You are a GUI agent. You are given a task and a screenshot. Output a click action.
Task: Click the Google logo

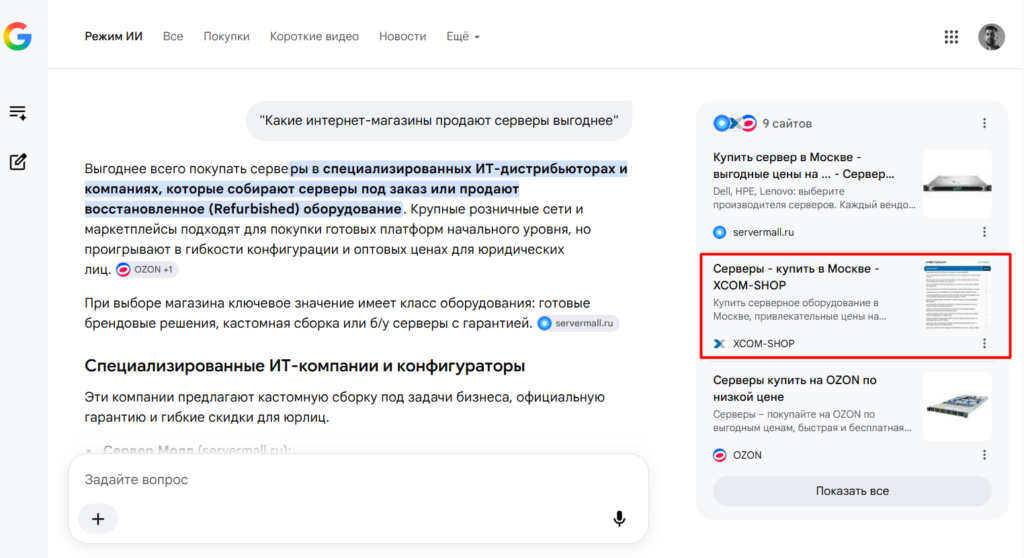[18, 37]
